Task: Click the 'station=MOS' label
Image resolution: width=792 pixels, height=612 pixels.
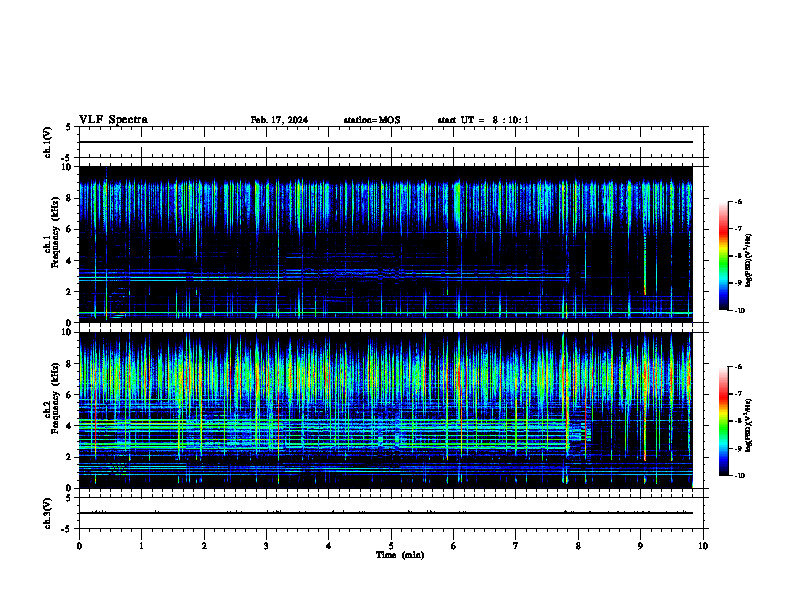Action: coord(372,120)
